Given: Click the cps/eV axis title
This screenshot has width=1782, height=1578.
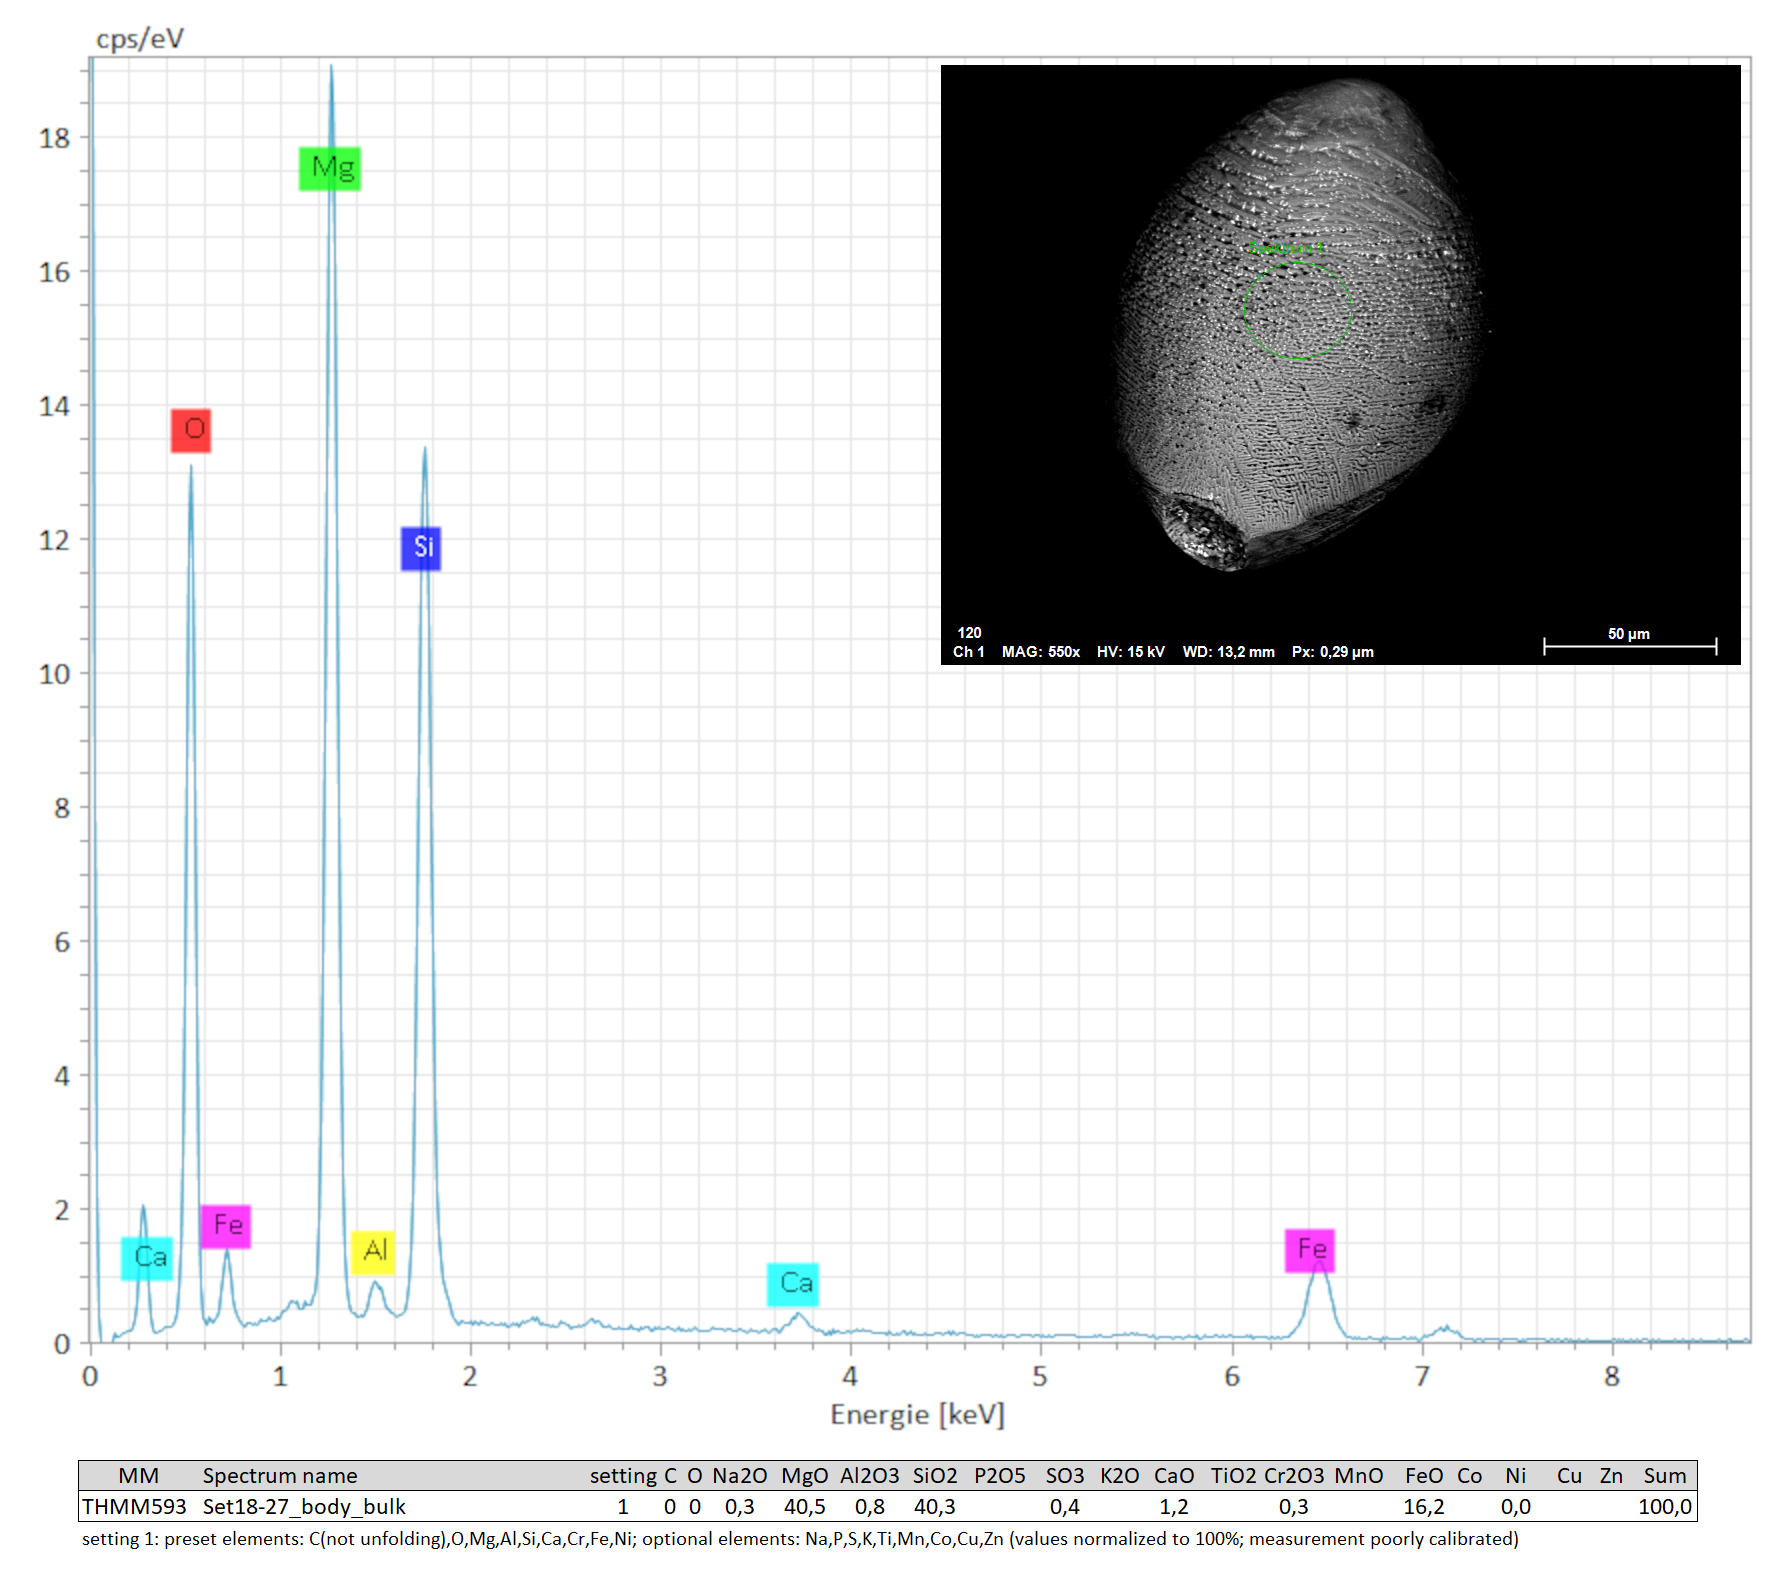Looking at the screenshot, I should (x=140, y=39).
